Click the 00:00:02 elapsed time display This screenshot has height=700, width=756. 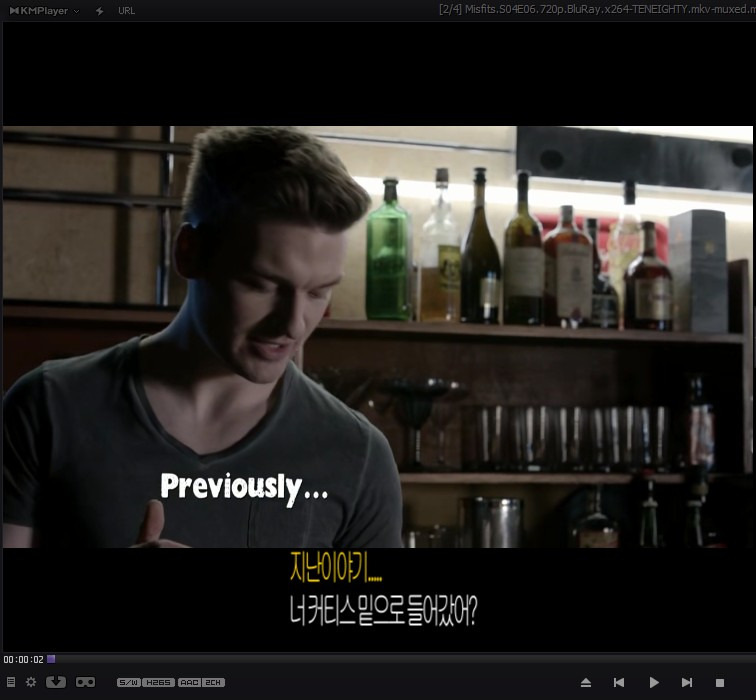23,659
